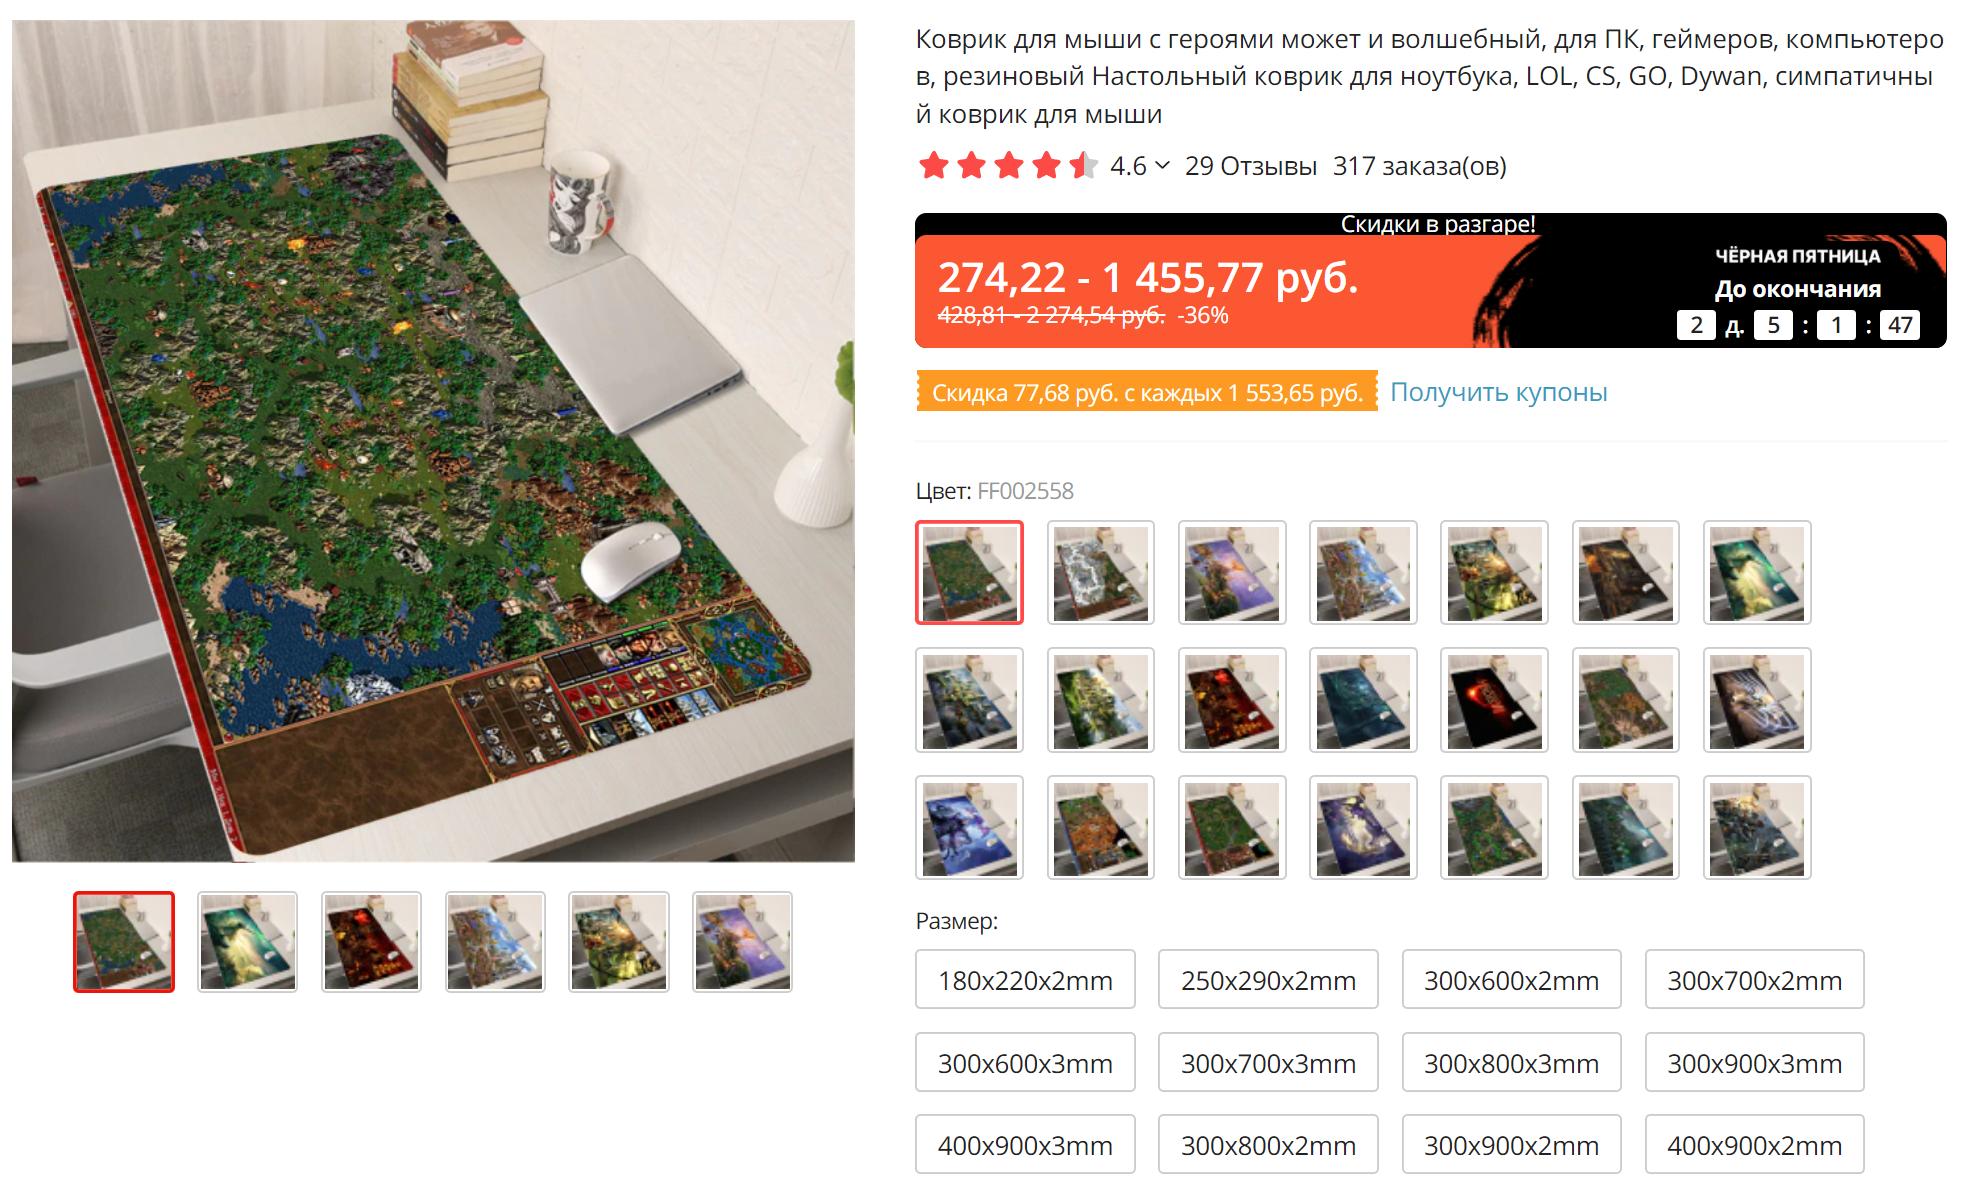Select the red eye on black color swatch
This screenshot has width=1963, height=1192.
click(x=1494, y=700)
